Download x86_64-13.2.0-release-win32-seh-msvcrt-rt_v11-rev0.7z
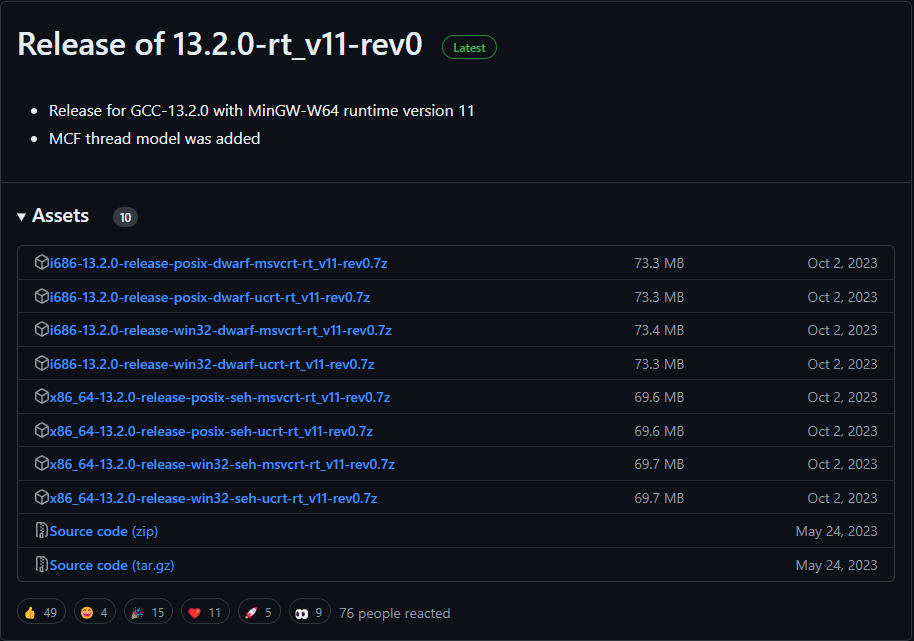This screenshot has height=641, width=914. pos(222,464)
